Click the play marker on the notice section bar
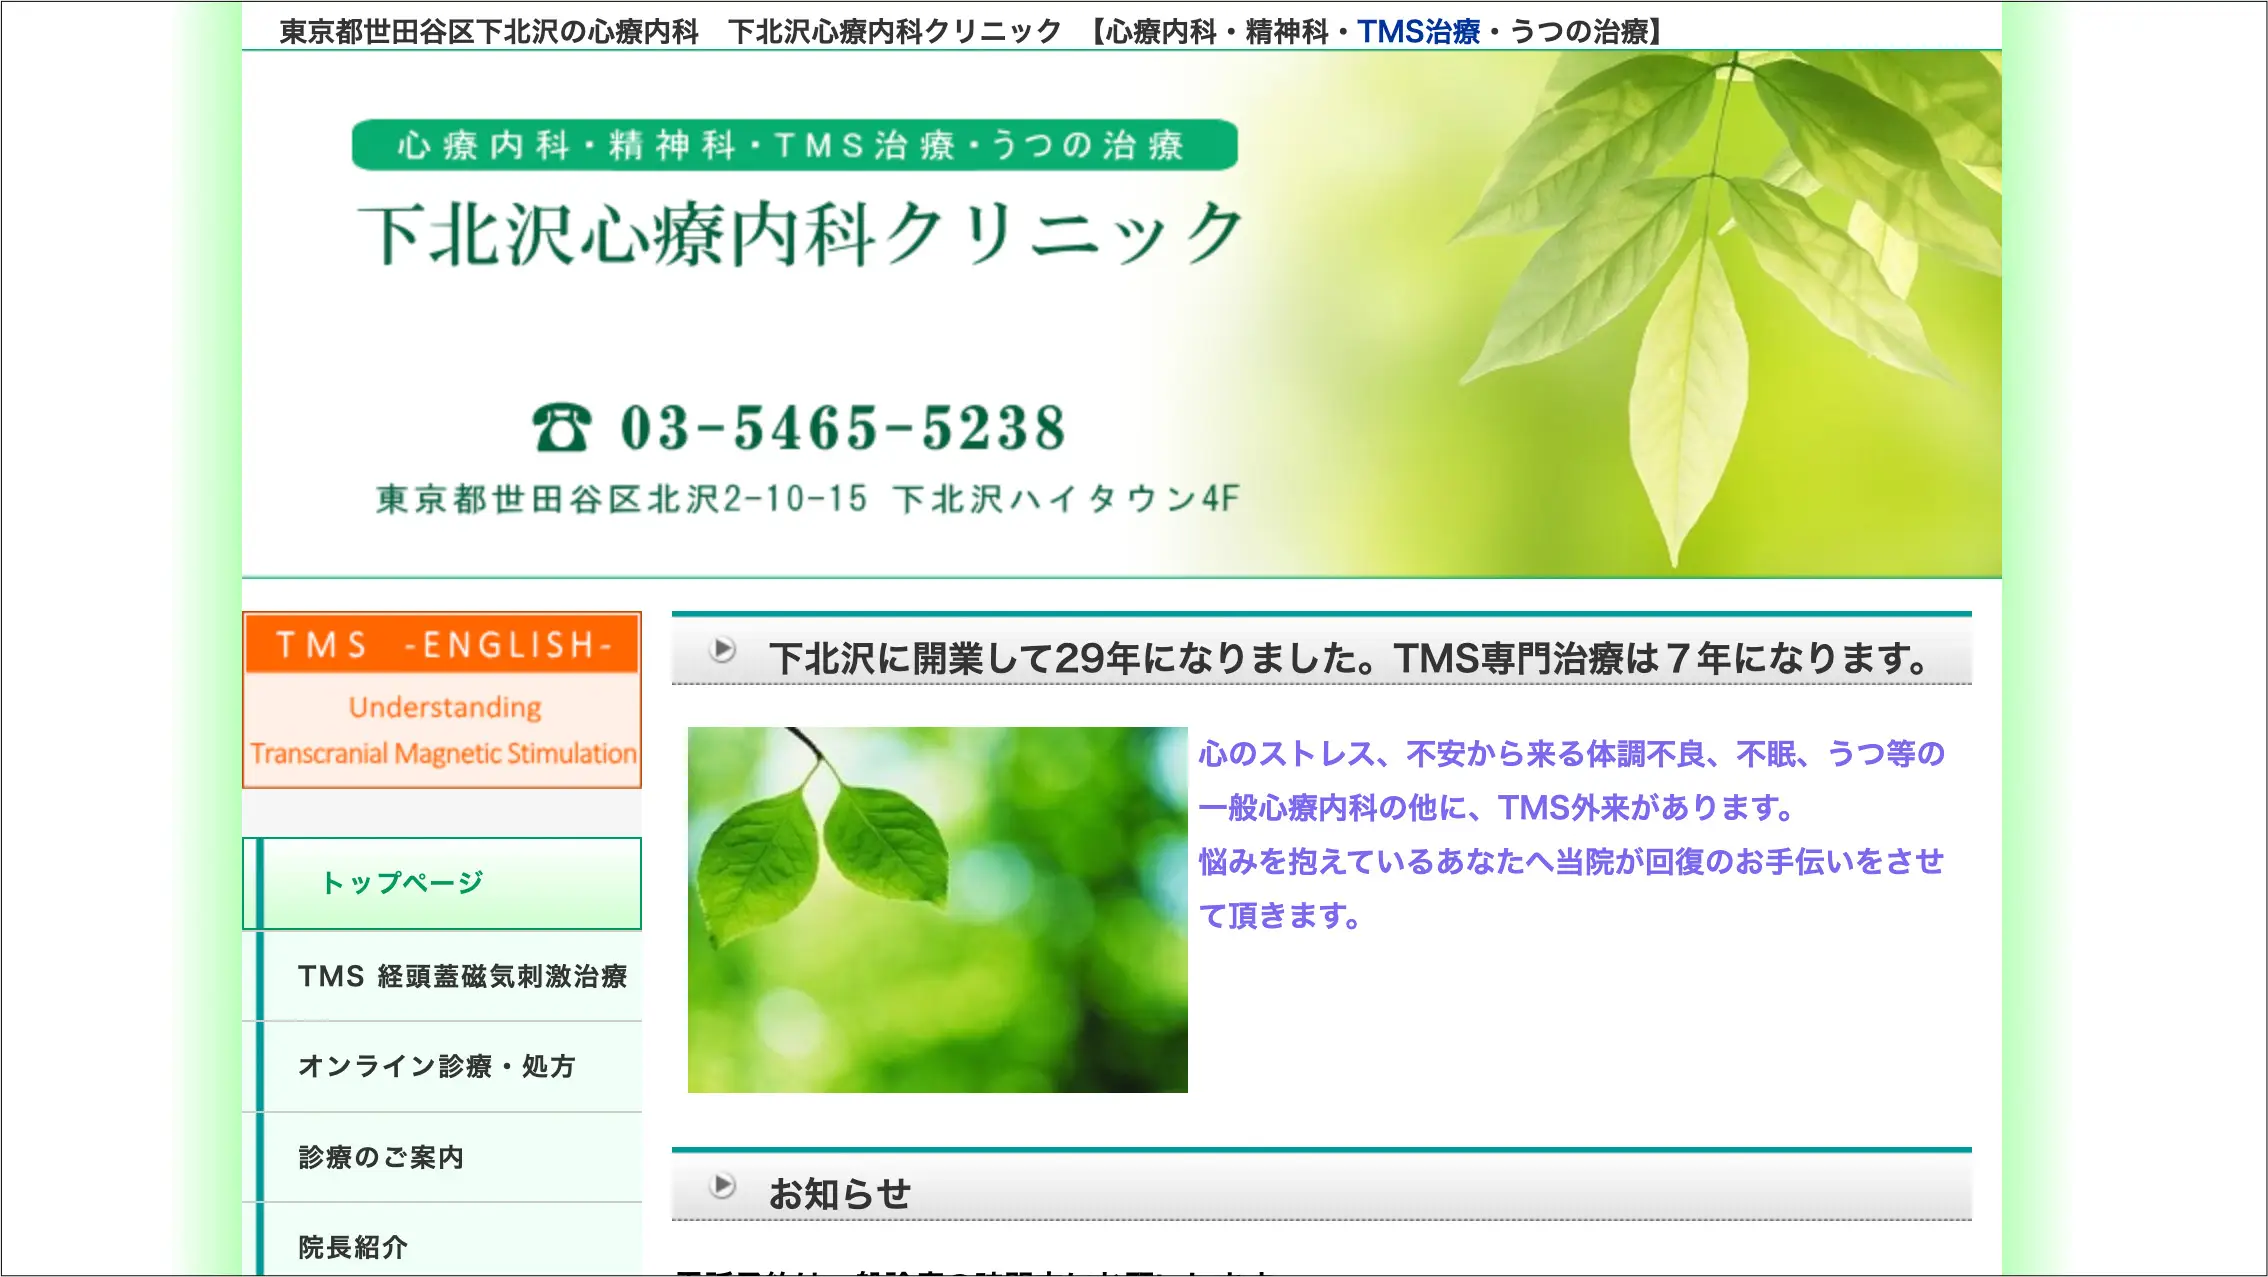This screenshot has height=1277, width=2268. tap(722, 1187)
